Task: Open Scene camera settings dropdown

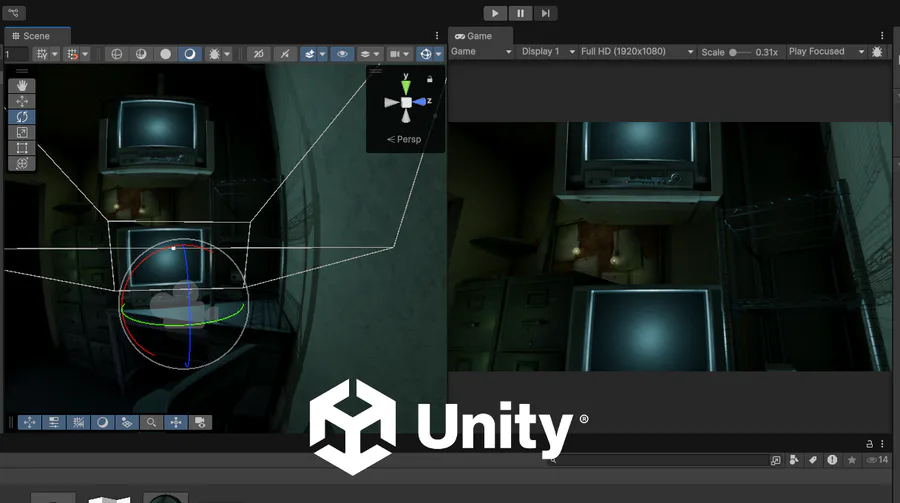Action: coord(399,54)
